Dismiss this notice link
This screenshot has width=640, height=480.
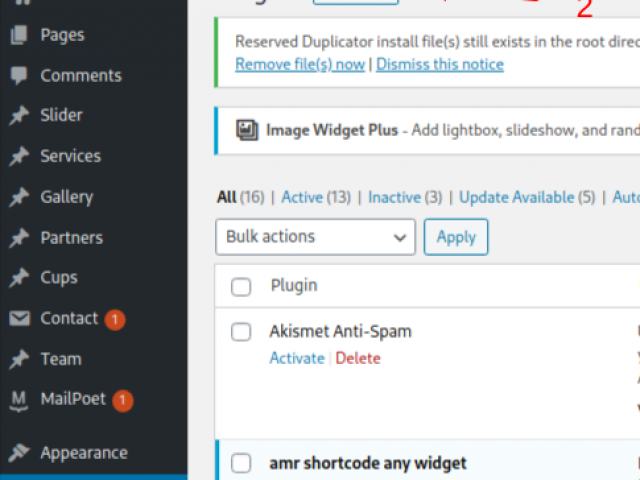pos(440,64)
